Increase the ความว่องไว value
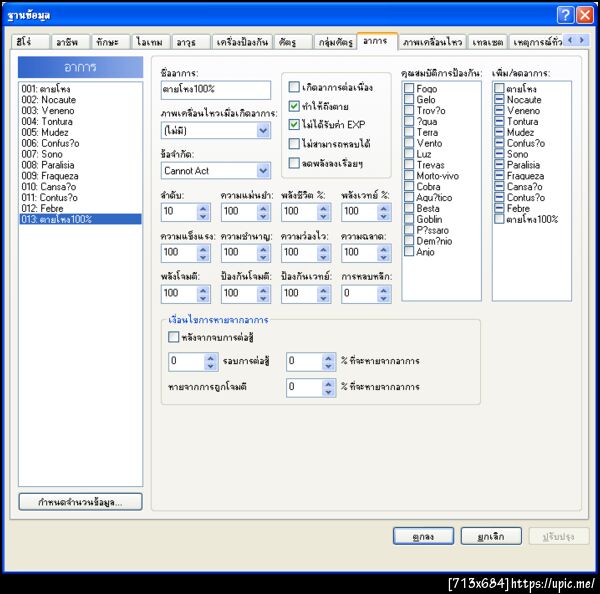Screen dimensions: 600x594 tap(323, 249)
